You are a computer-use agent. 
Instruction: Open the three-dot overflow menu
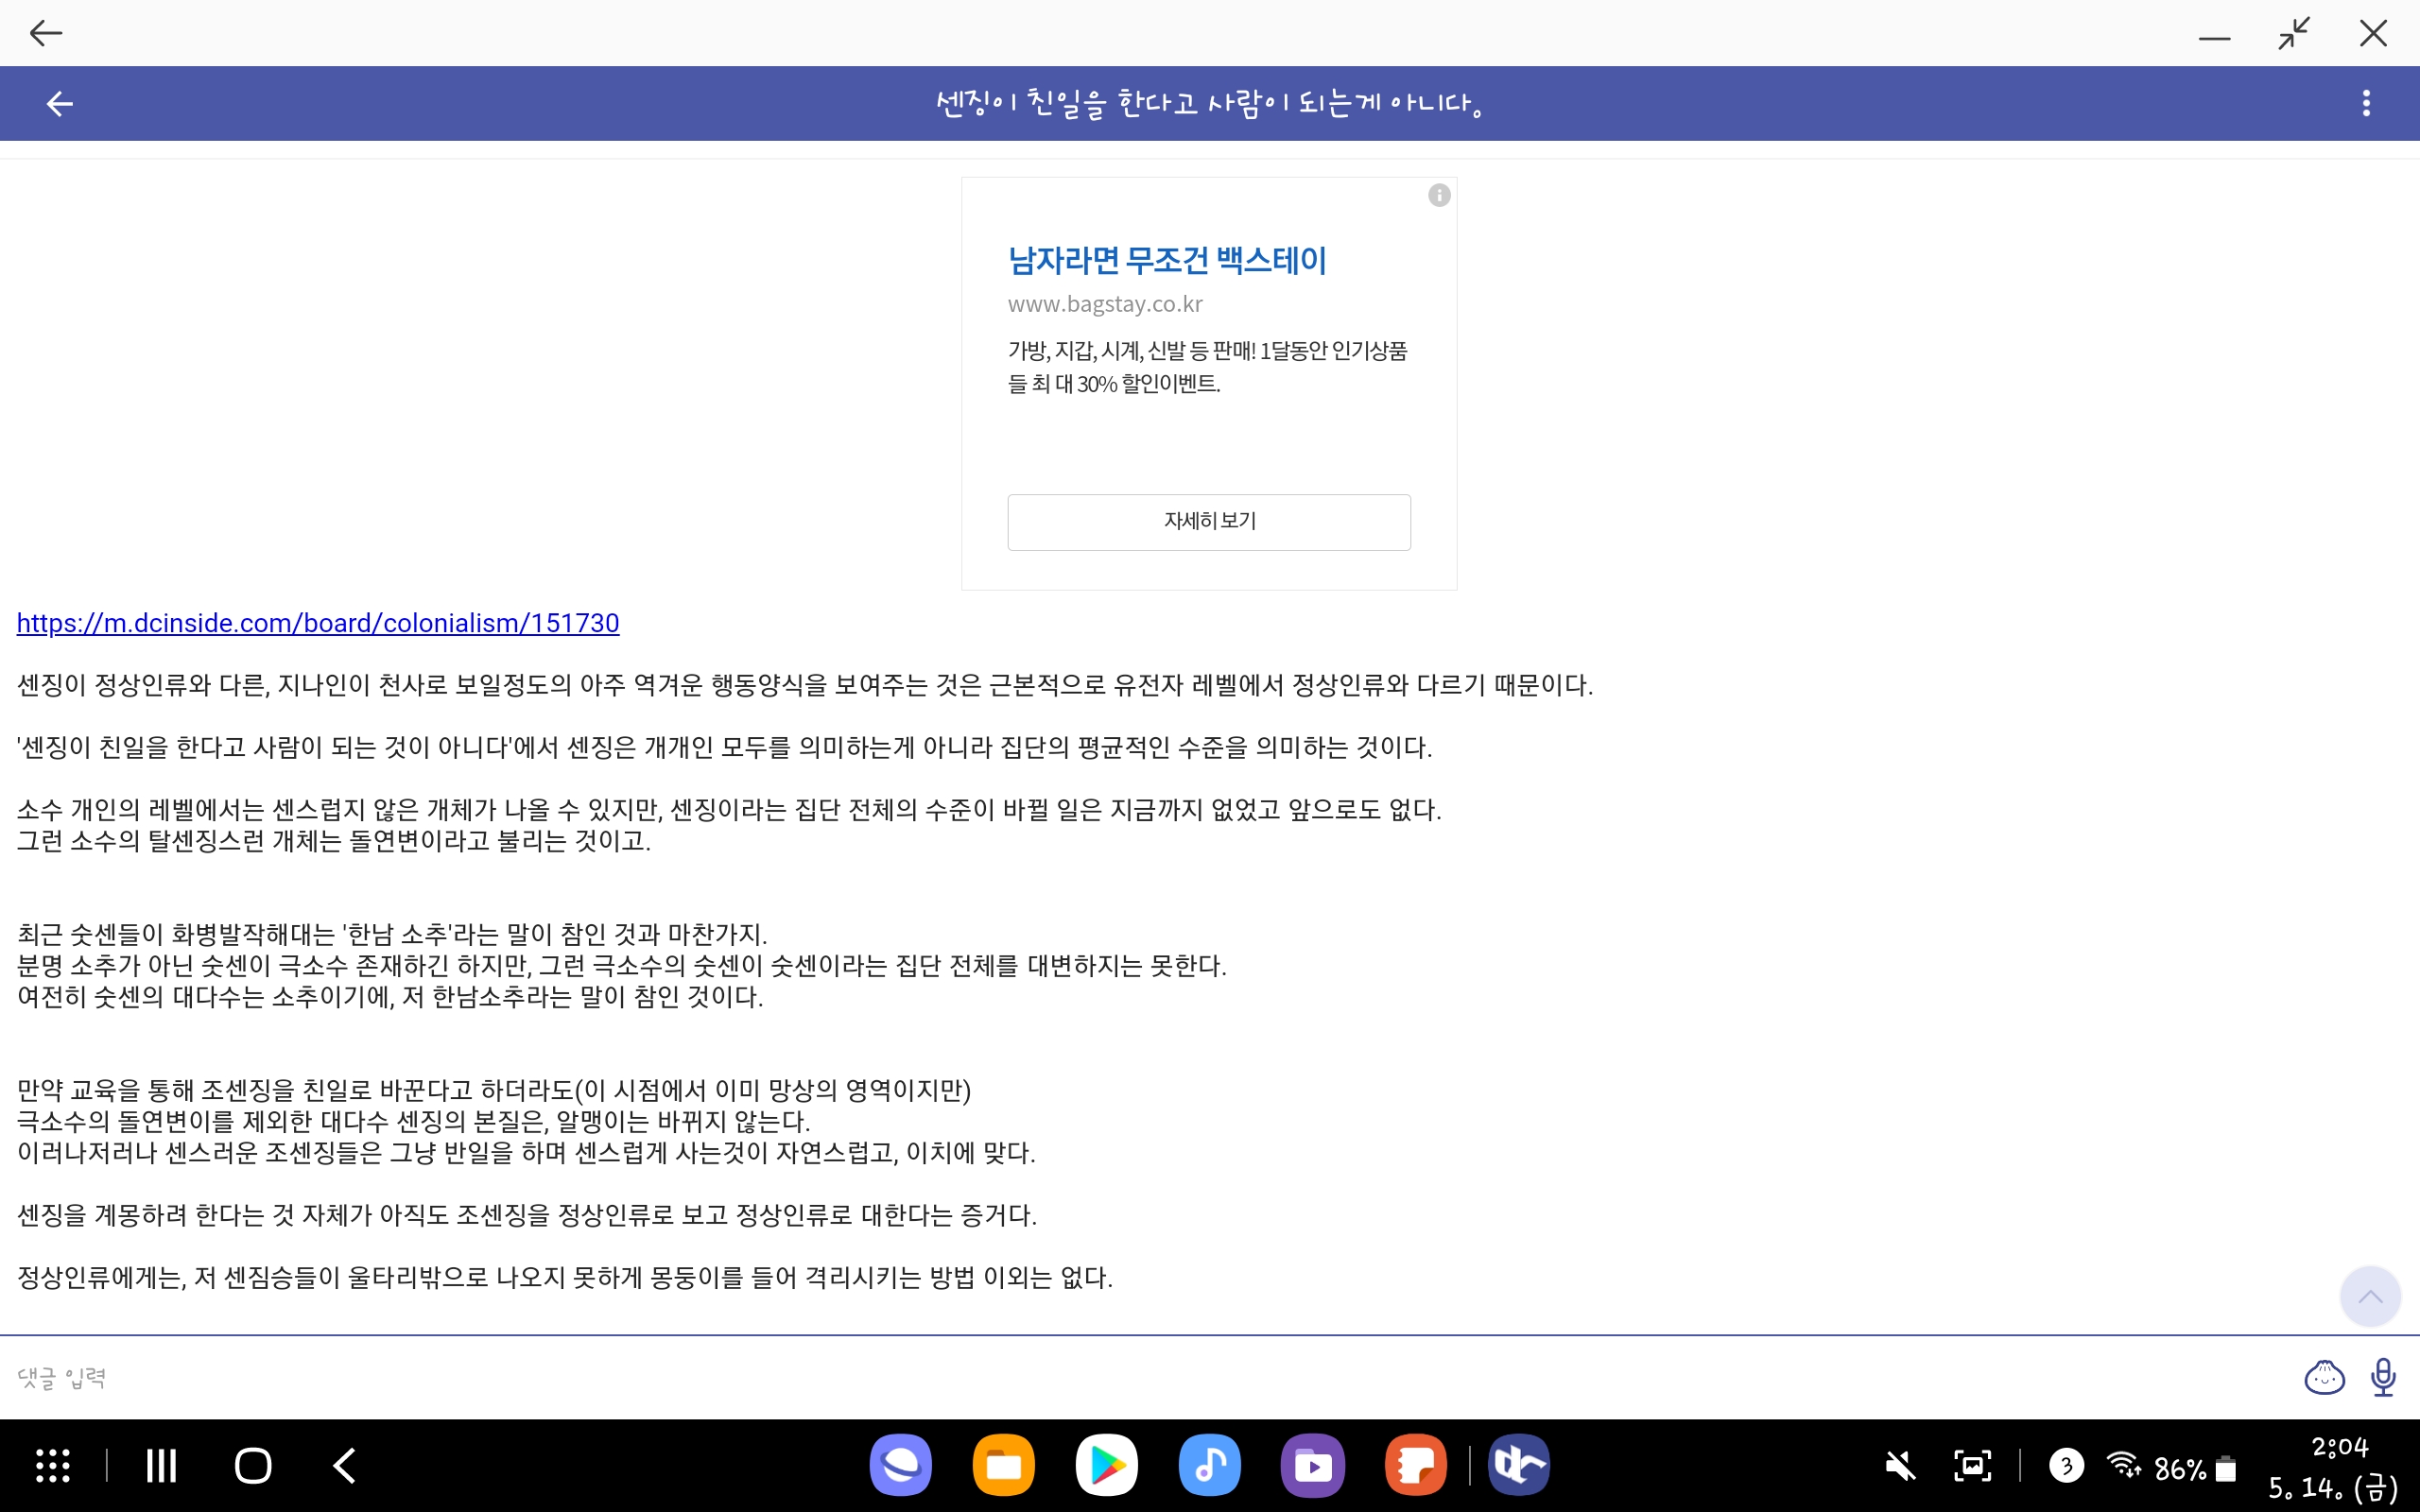[x=2366, y=103]
